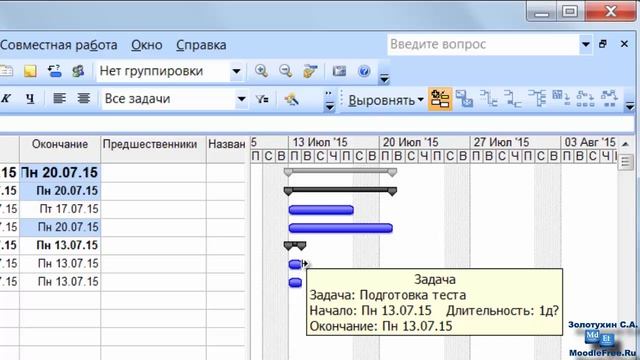This screenshot has height=360, width=640.
Task: Toggle italic formatting (К button)
Action: tap(6, 98)
